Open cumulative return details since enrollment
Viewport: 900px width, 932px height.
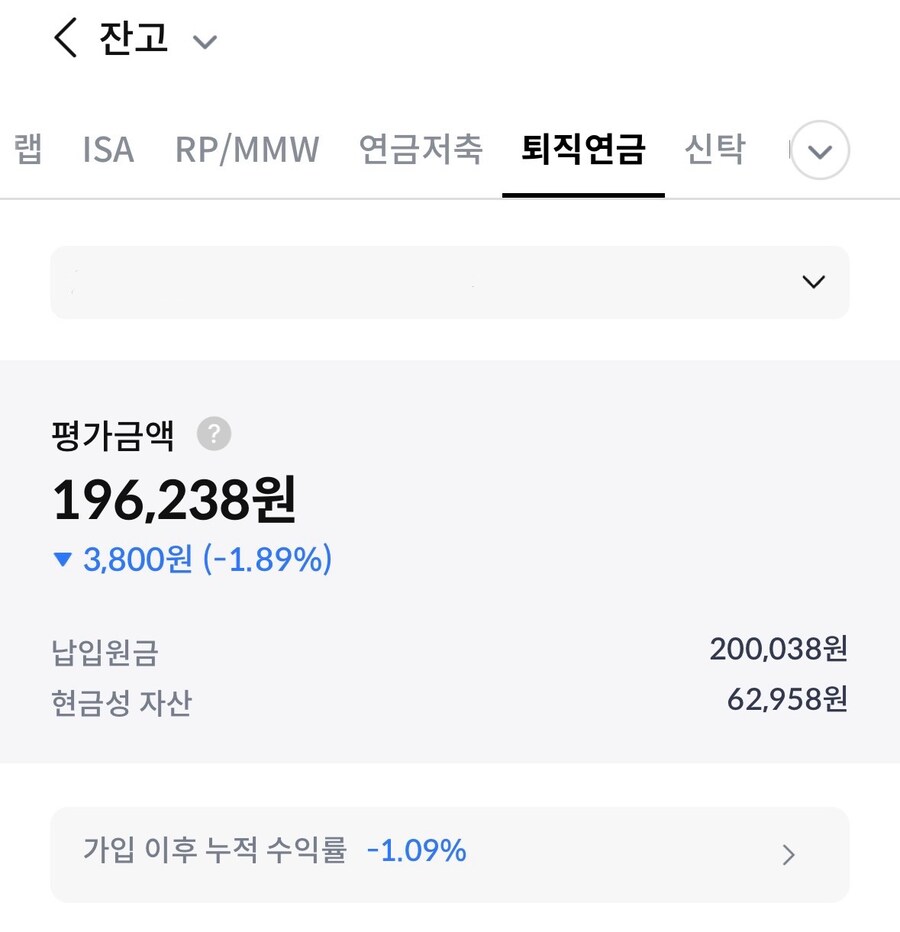click(449, 855)
